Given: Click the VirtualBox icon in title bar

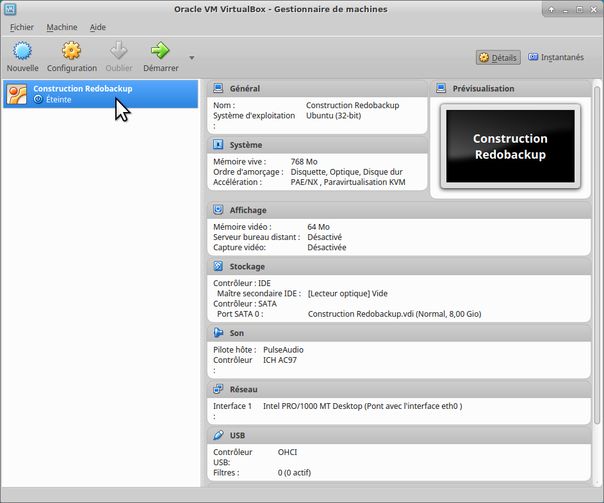Looking at the screenshot, I should pyautogui.click(x=10, y=9).
